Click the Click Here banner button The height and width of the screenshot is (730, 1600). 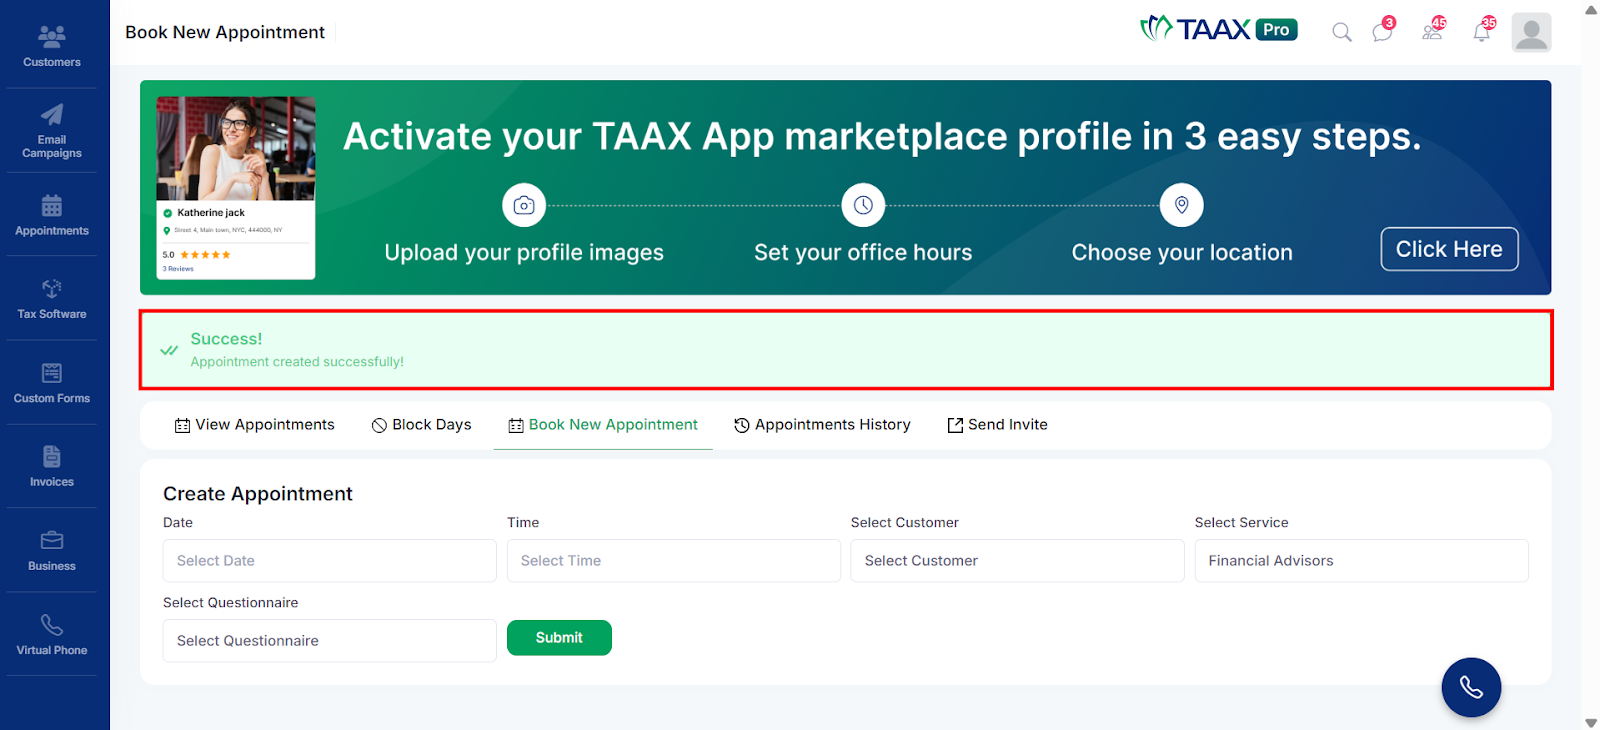(1449, 249)
